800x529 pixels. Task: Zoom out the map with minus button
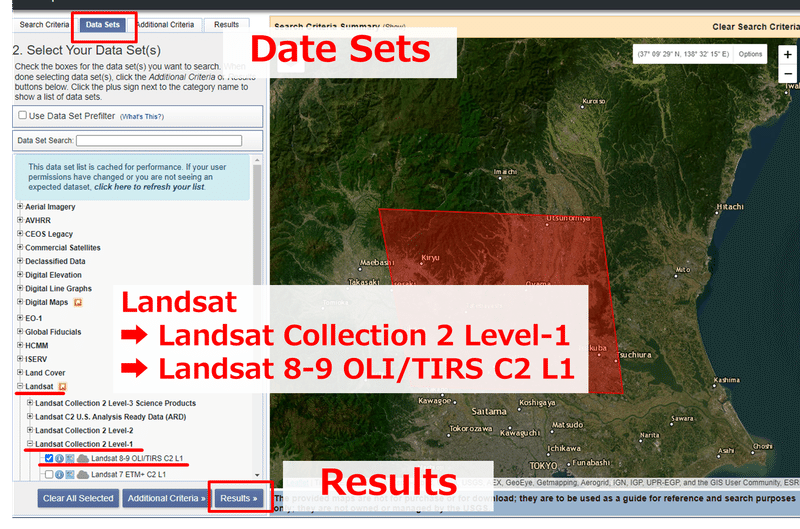[788, 73]
